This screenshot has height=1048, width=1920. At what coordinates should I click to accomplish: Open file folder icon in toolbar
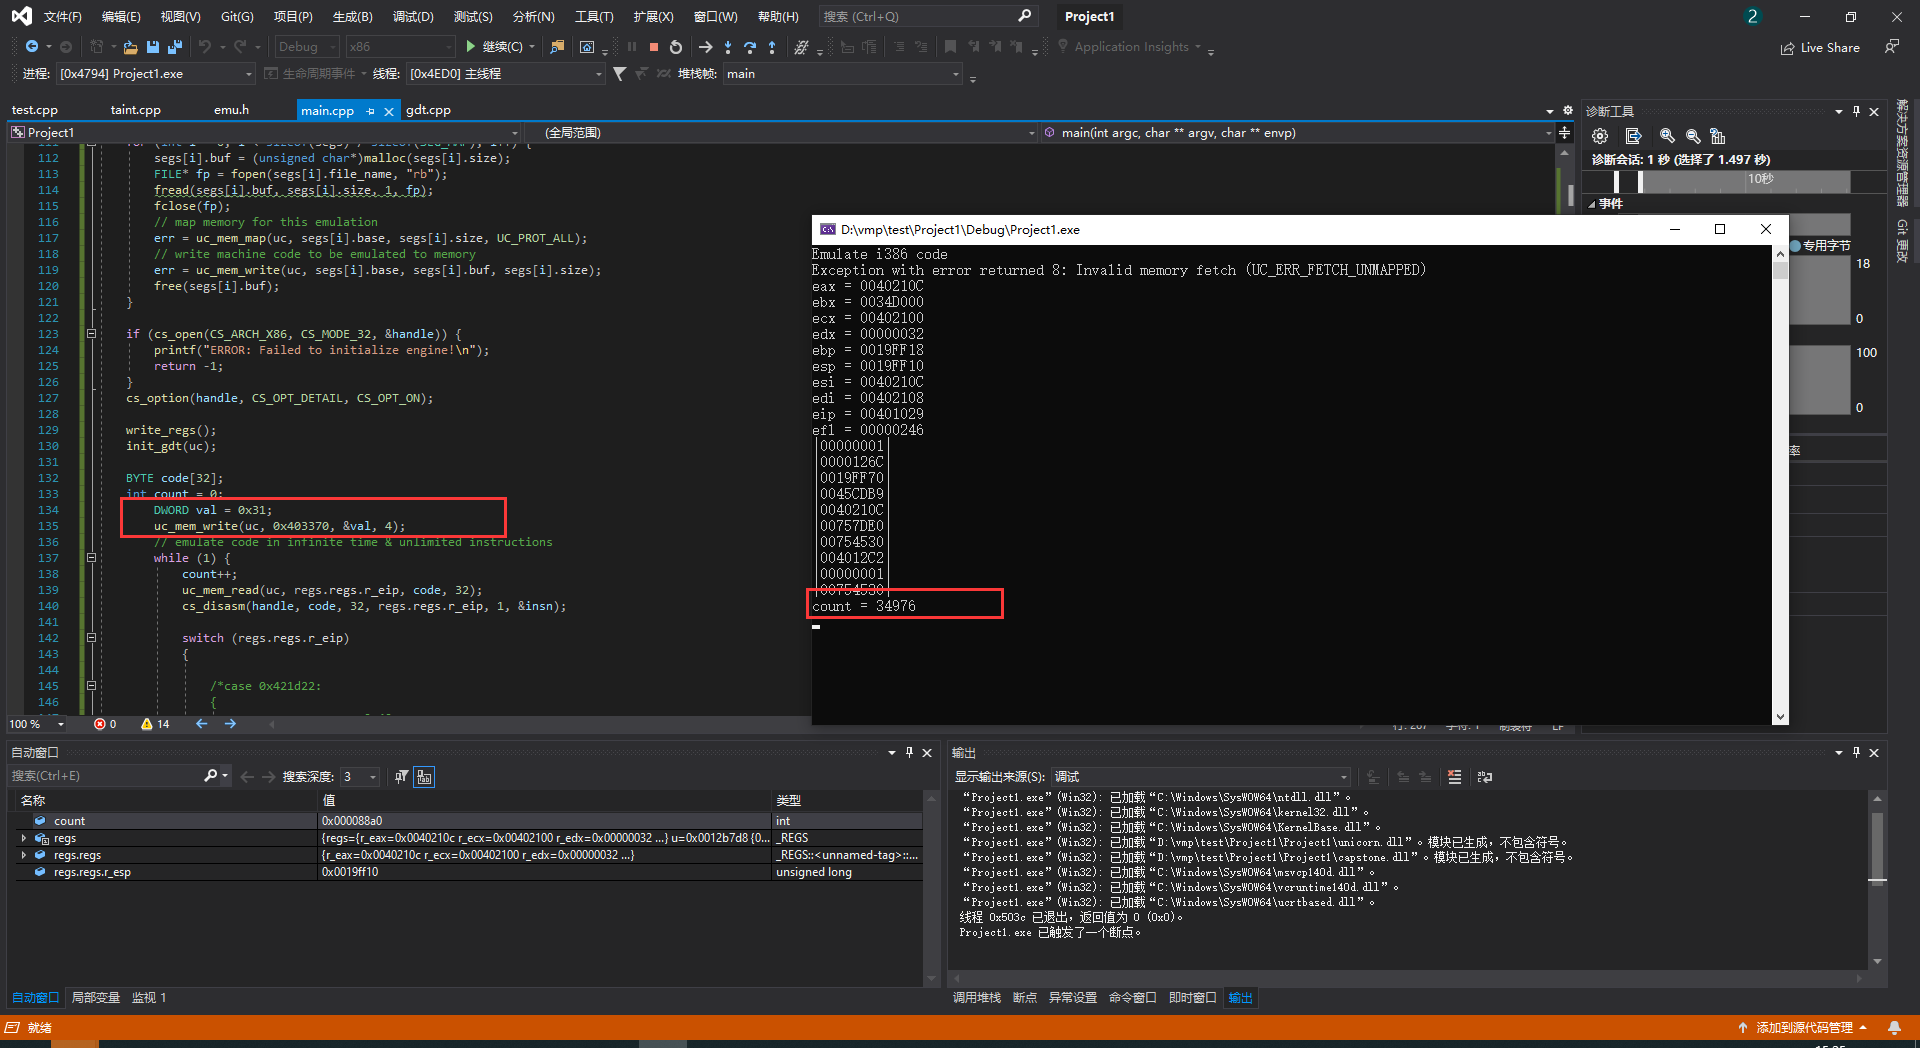coord(130,47)
